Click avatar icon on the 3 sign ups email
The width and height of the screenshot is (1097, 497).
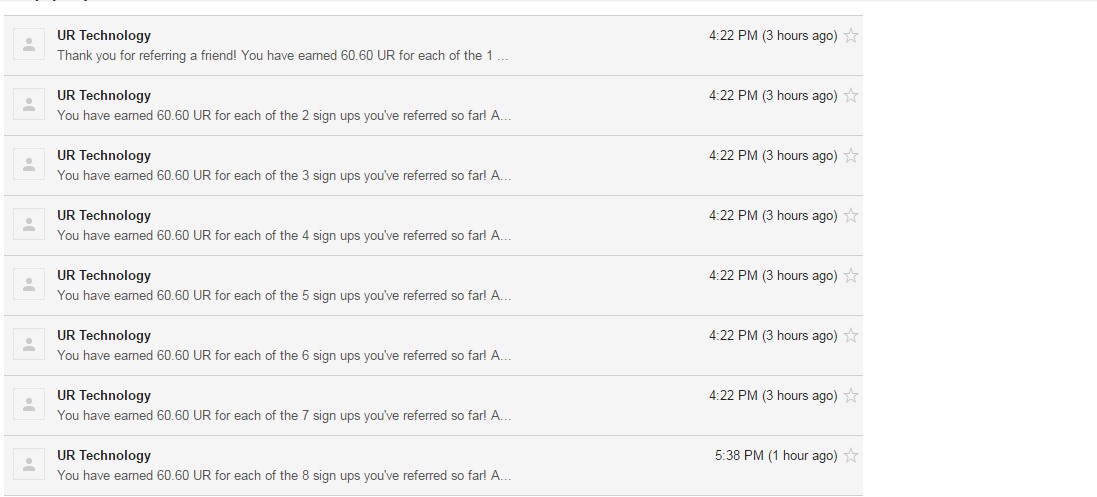click(29, 165)
